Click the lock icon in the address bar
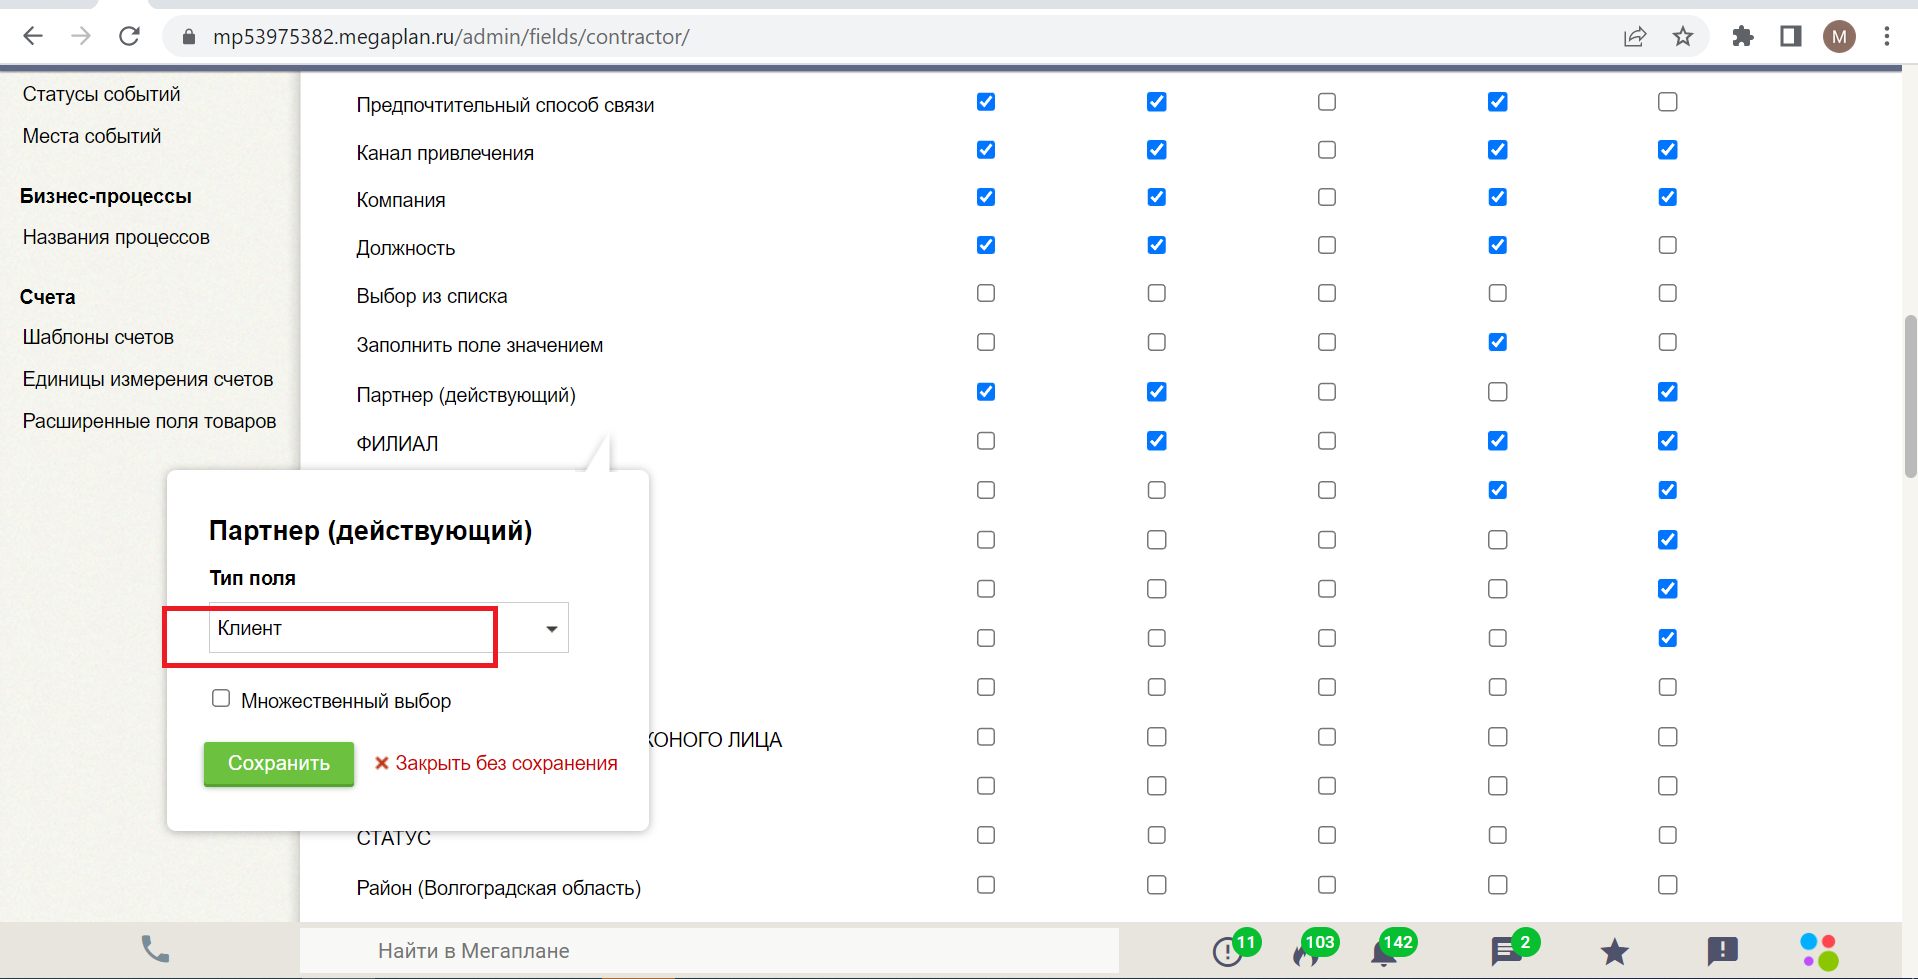The image size is (1918, 979). [189, 37]
